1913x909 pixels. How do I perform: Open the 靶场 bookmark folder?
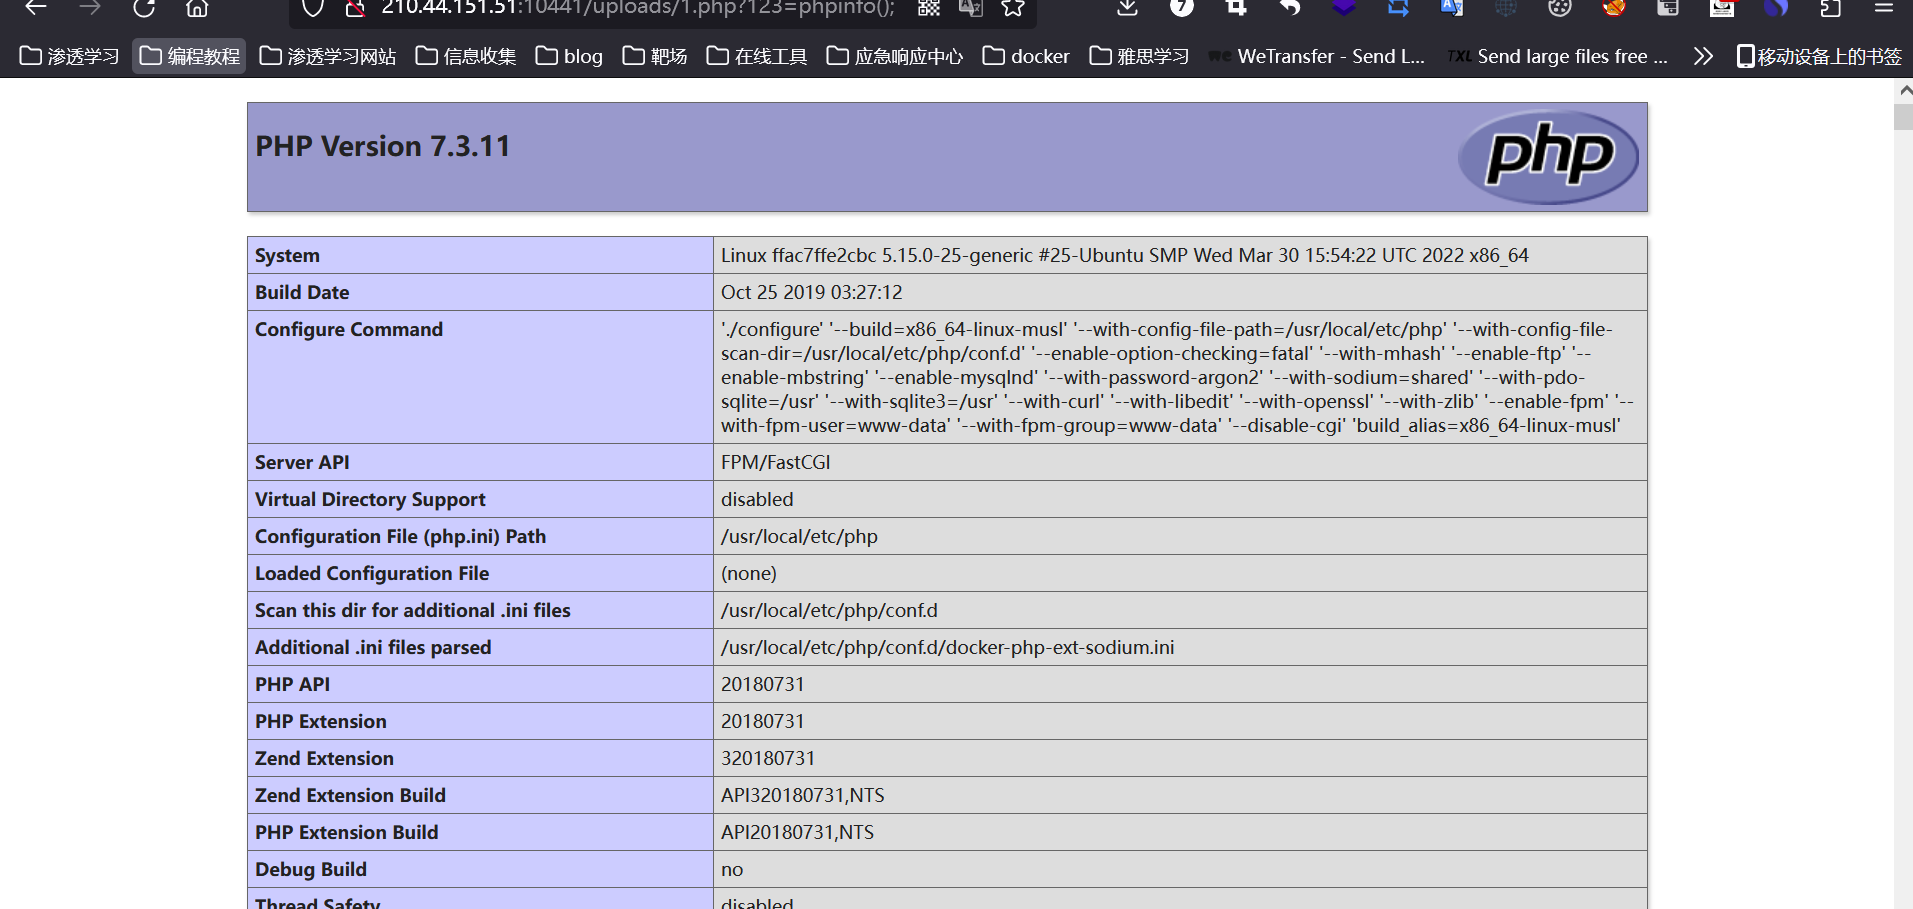click(655, 56)
